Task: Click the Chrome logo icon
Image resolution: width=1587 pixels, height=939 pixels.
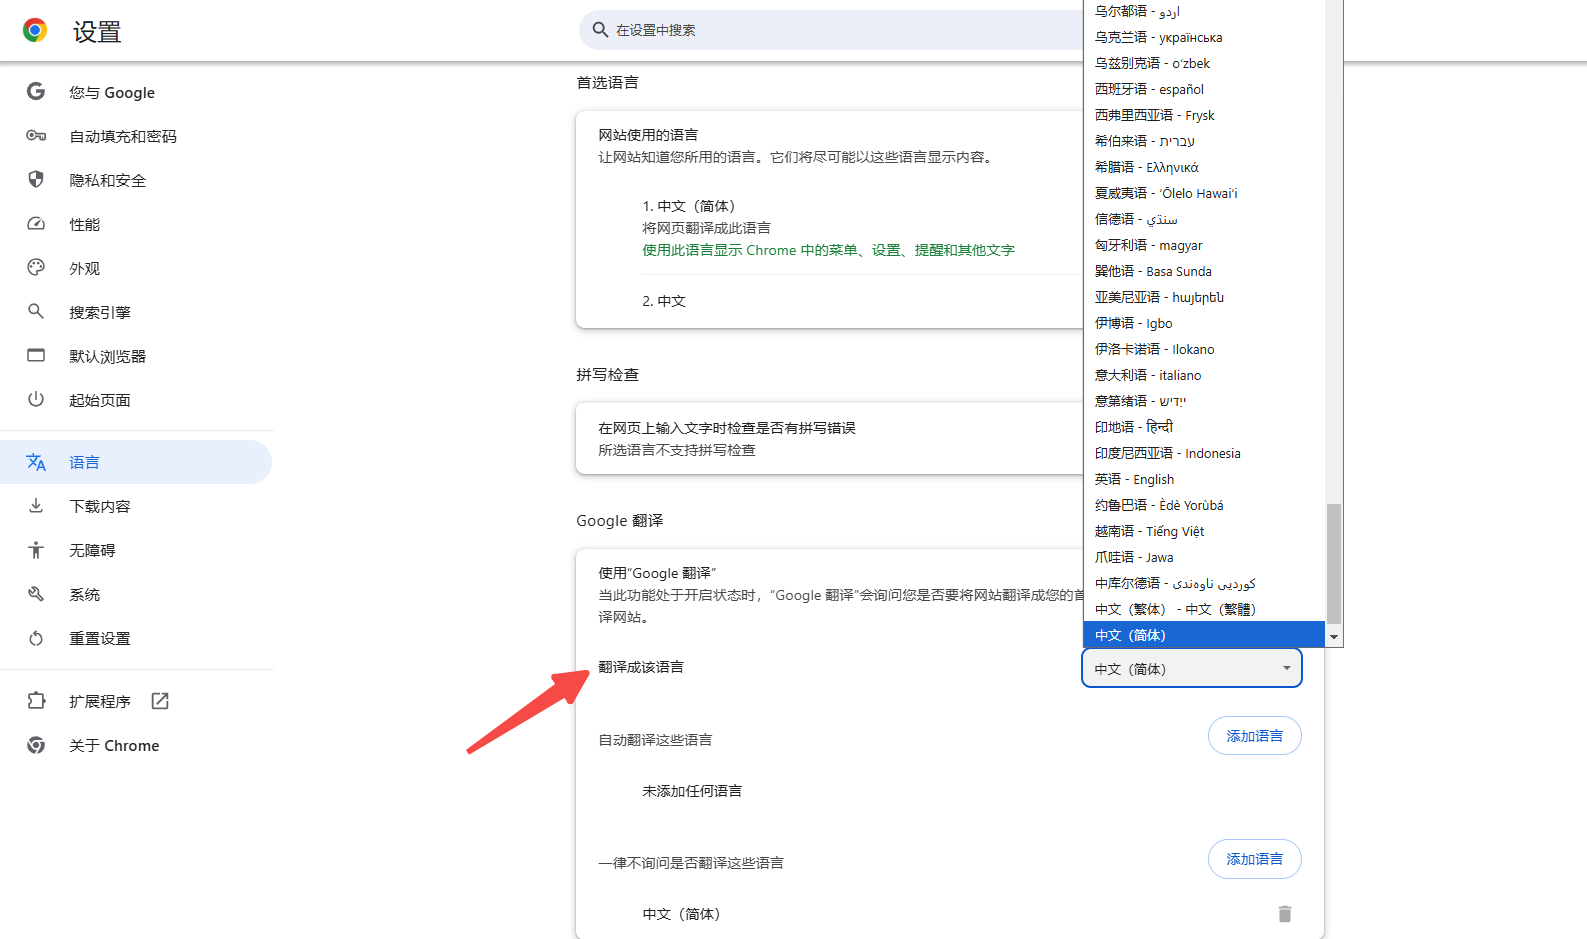Action: [35, 31]
